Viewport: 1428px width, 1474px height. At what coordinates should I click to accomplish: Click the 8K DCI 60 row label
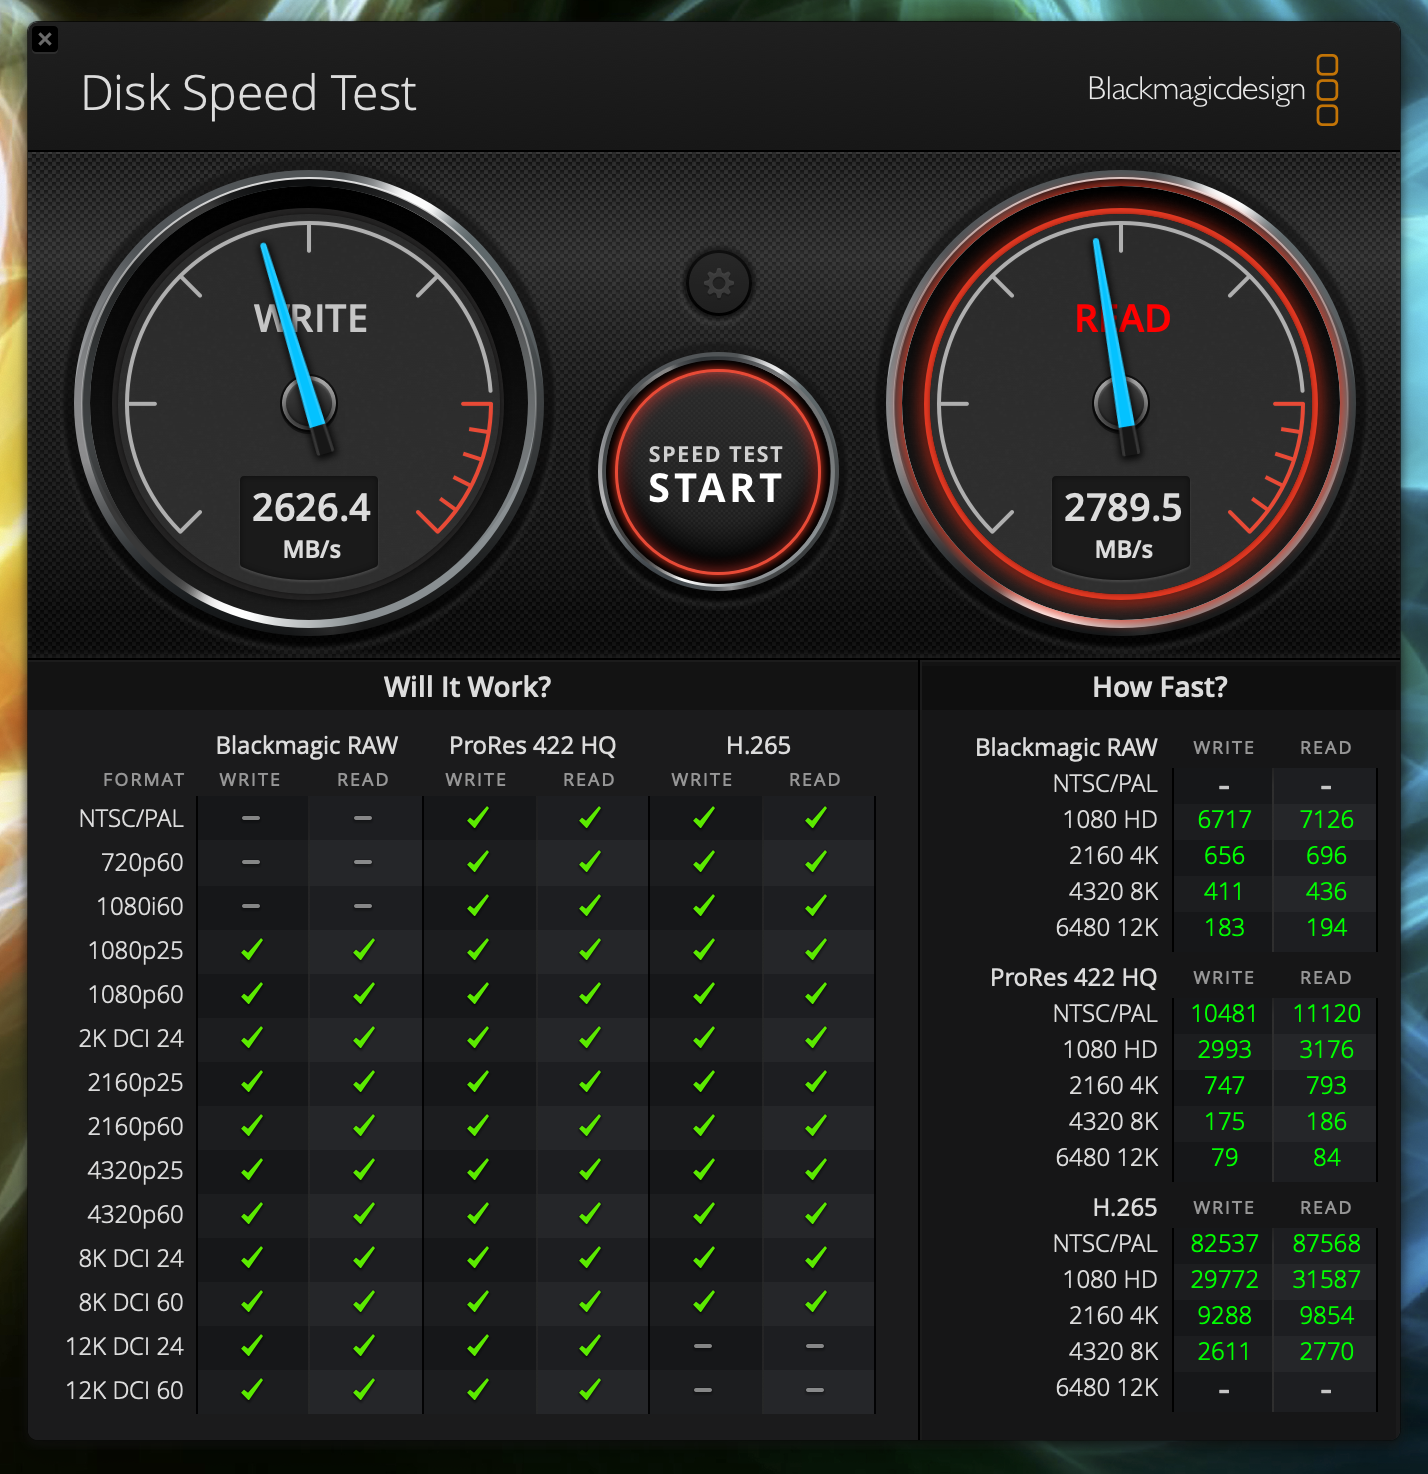point(131,1303)
